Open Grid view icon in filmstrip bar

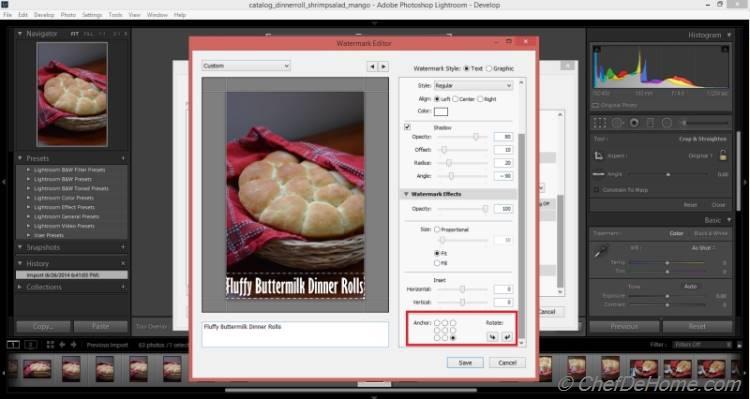tap(50, 344)
